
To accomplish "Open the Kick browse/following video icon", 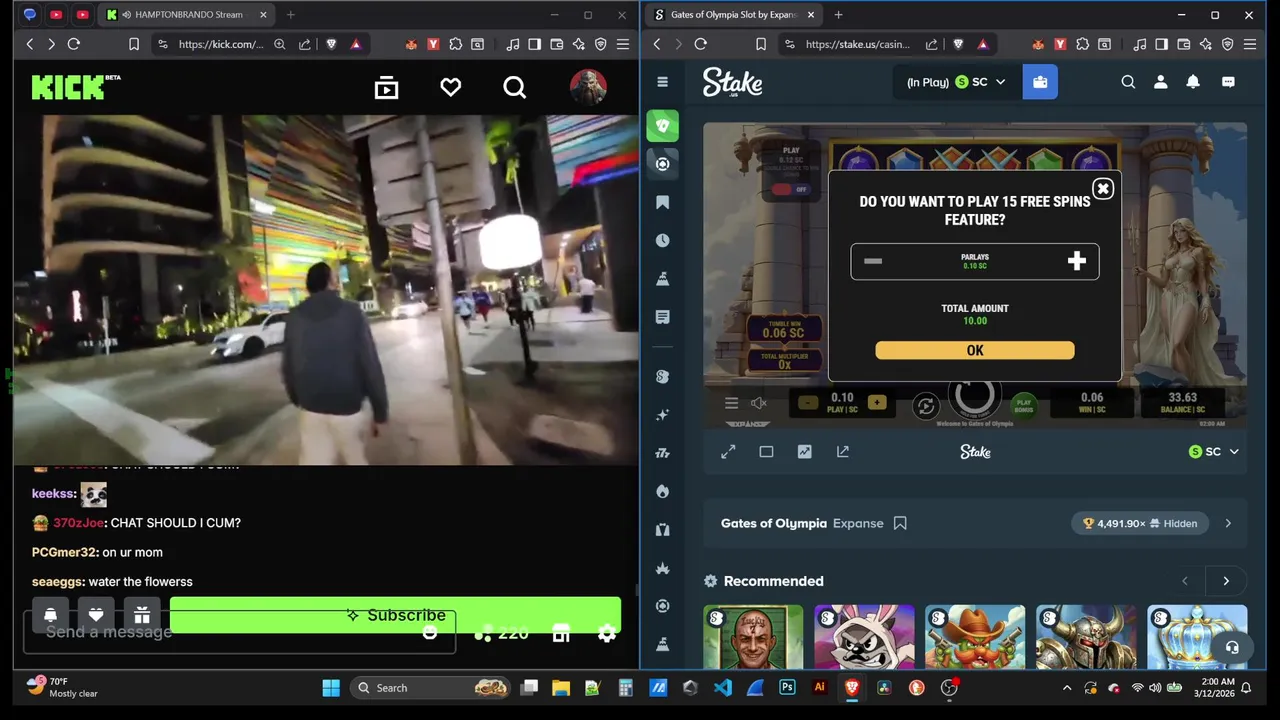I will click(x=386, y=88).
